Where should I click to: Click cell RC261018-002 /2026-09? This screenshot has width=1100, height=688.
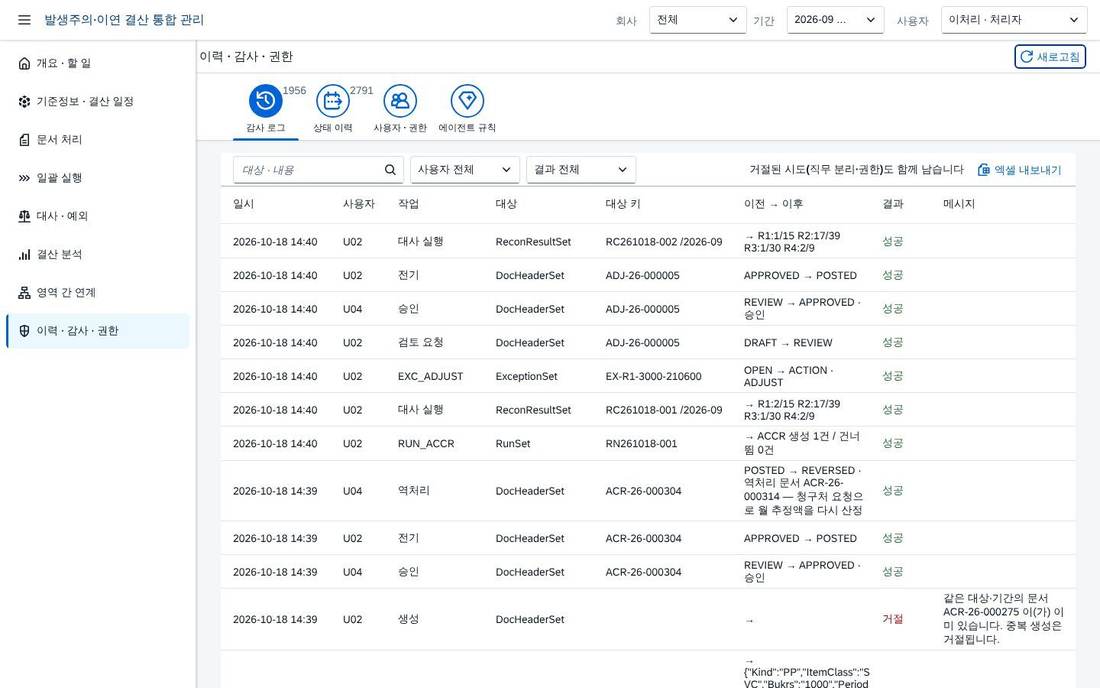(x=664, y=242)
